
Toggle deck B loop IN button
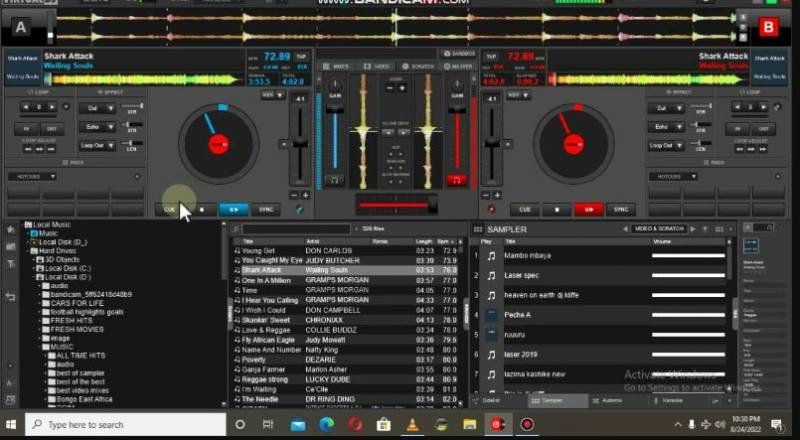(x=738, y=129)
